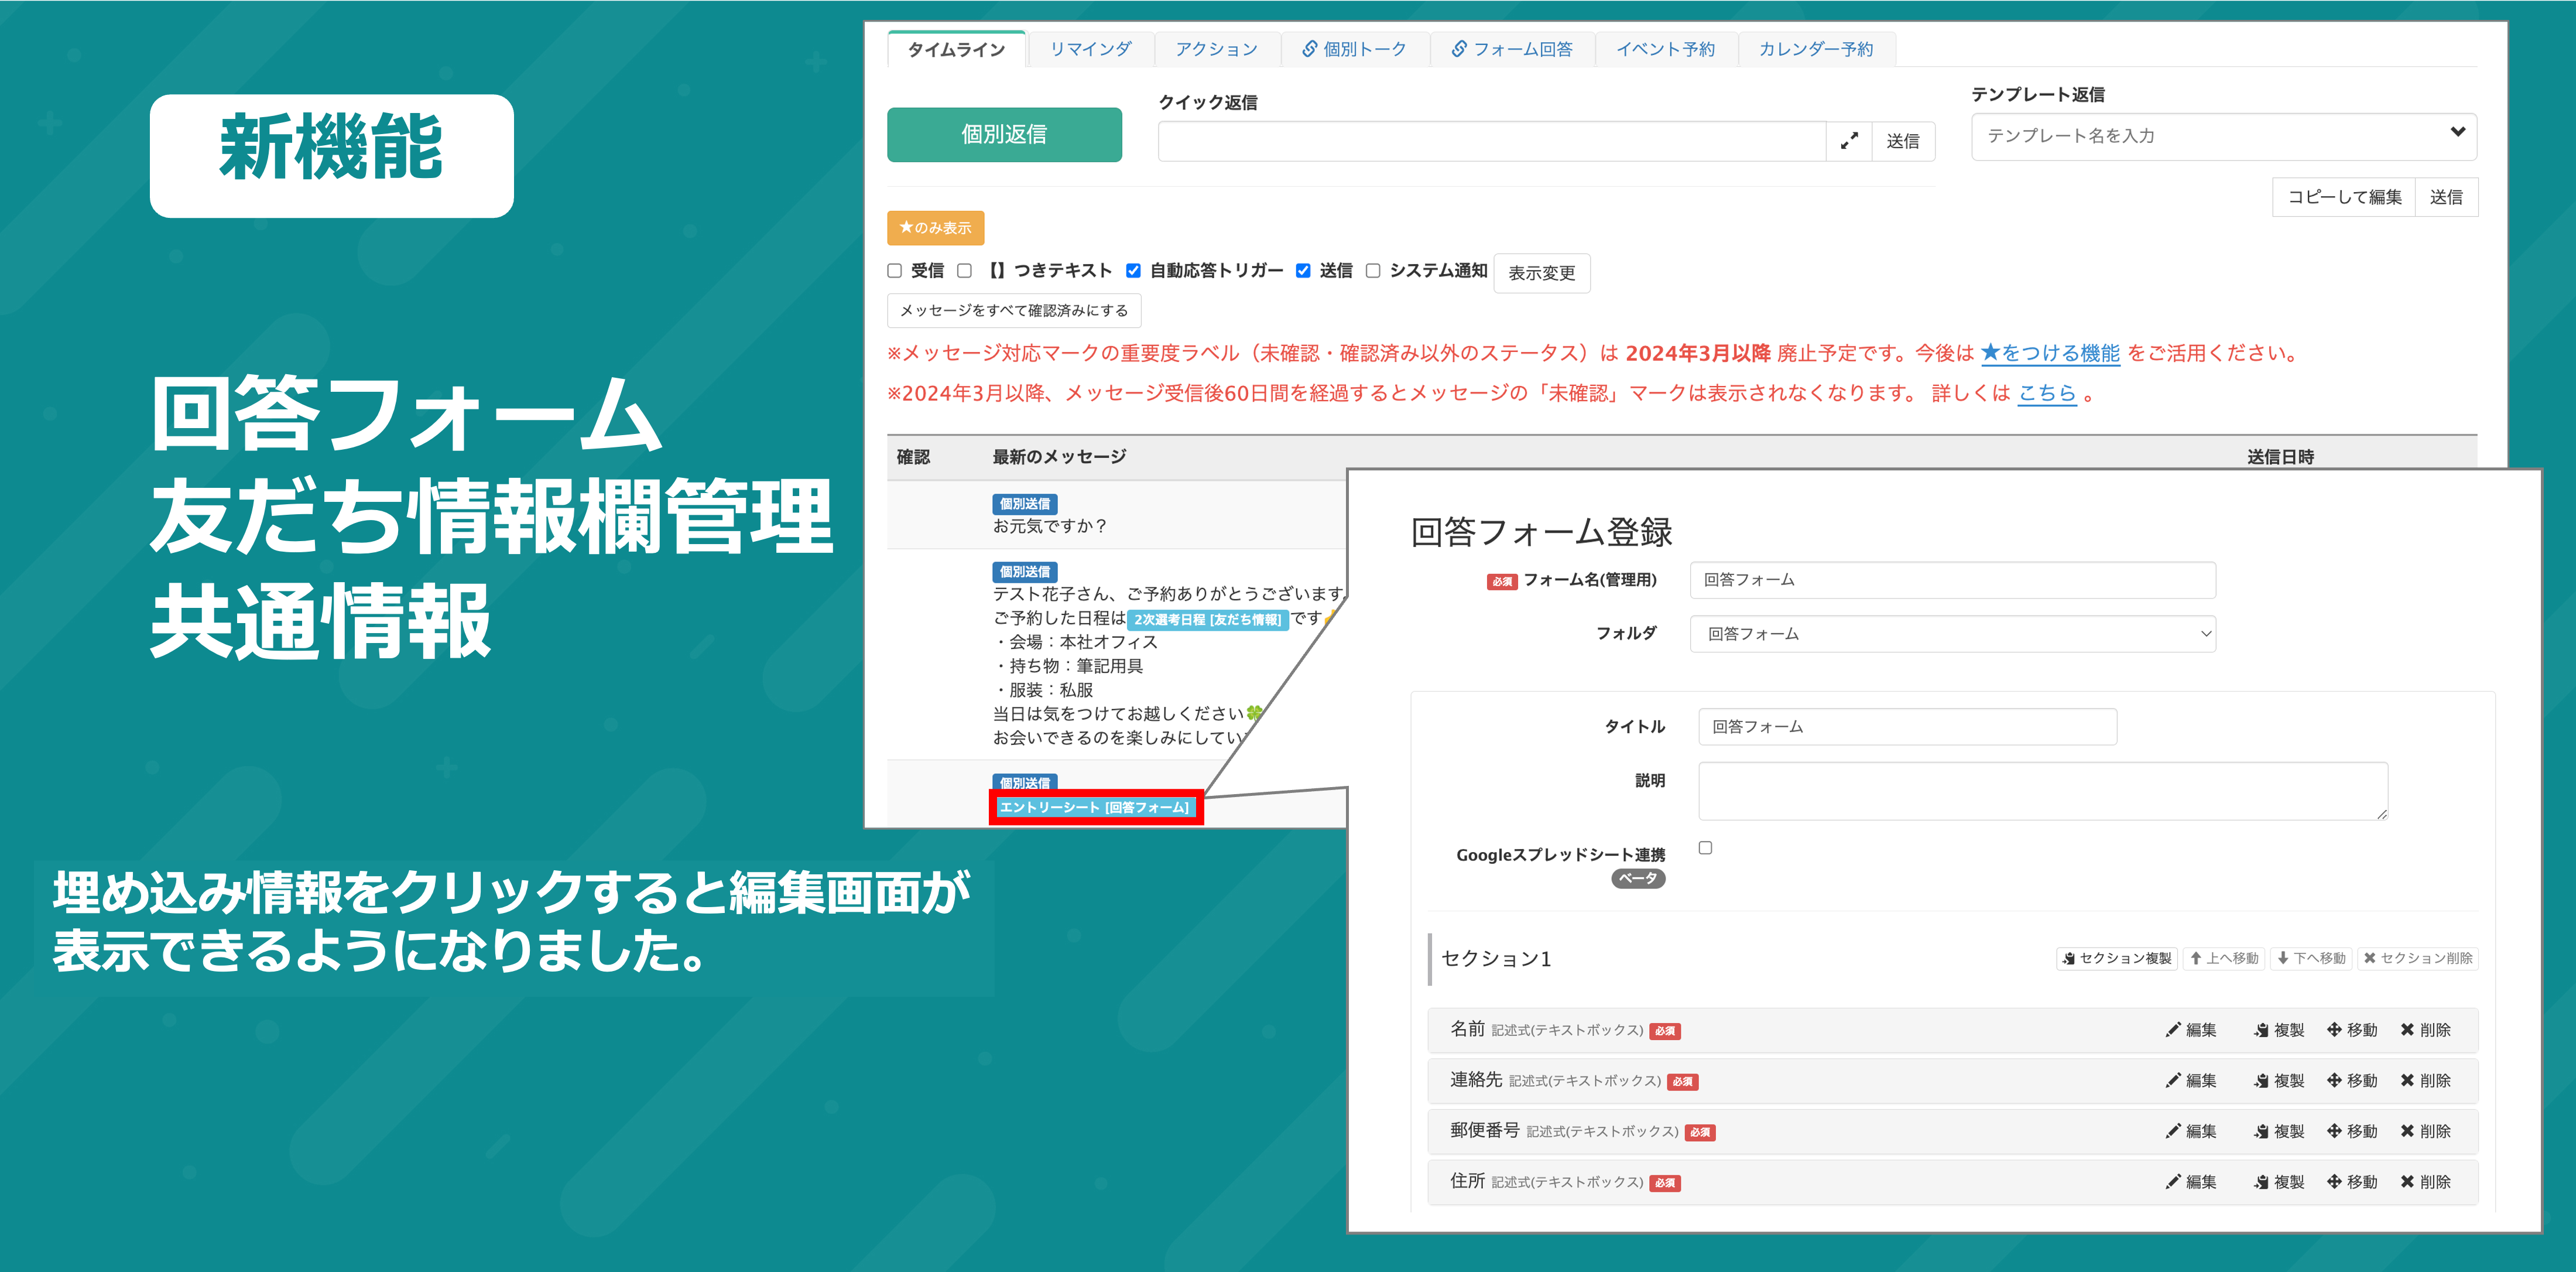
Task: Click the 移動 icon for 連絡先 row
Action: click(x=2334, y=1081)
